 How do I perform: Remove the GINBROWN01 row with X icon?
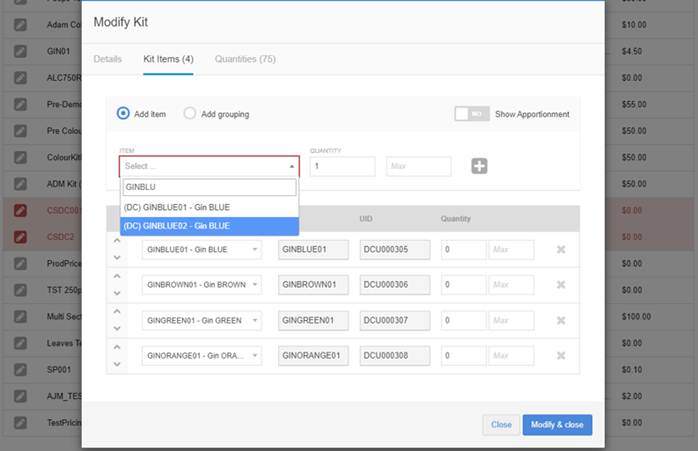[561, 284]
